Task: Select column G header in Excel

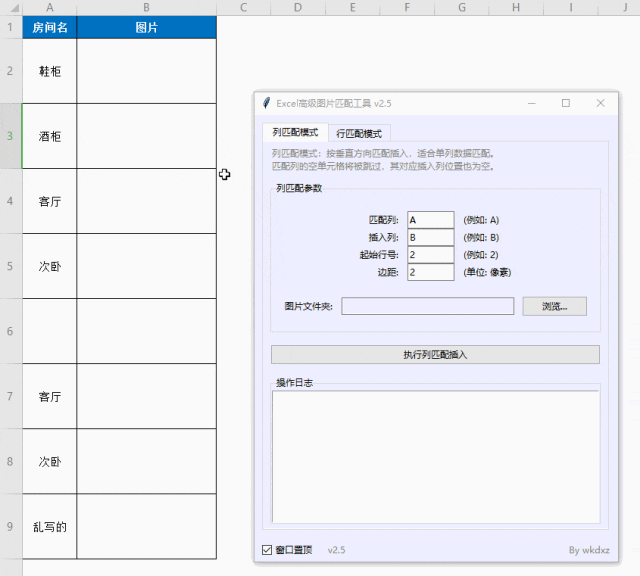Action: pyautogui.click(x=462, y=8)
